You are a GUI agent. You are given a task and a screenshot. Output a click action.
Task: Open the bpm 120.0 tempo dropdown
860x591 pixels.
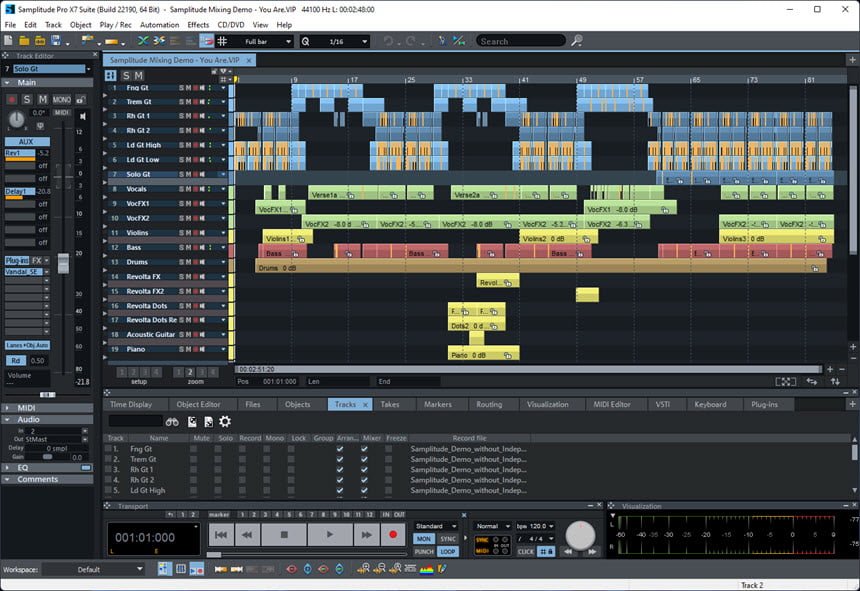pyautogui.click(x=551, y=526)
